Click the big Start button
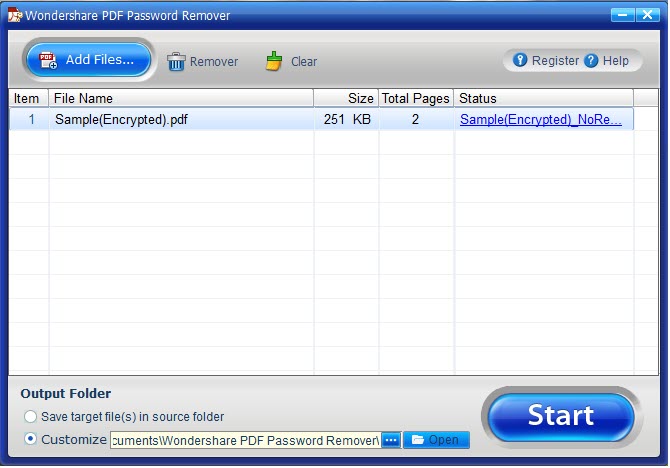The image size is (670, 468). (561, 416)
